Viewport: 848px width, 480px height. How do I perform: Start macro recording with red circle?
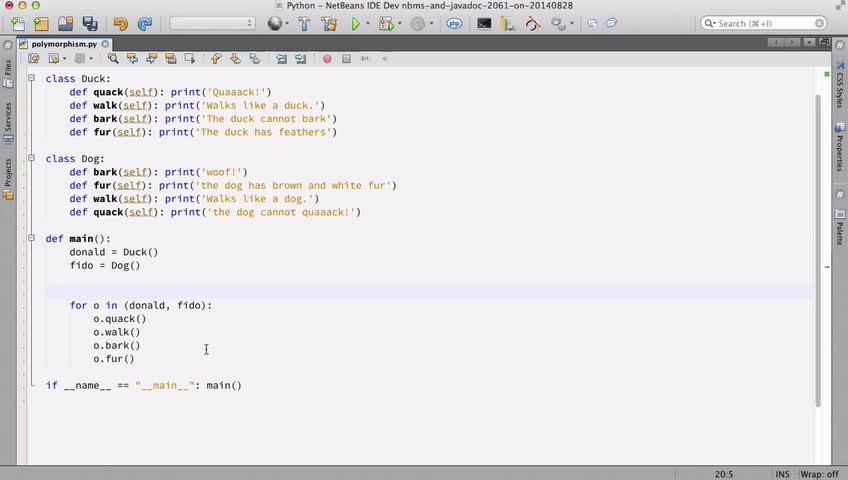327,58
